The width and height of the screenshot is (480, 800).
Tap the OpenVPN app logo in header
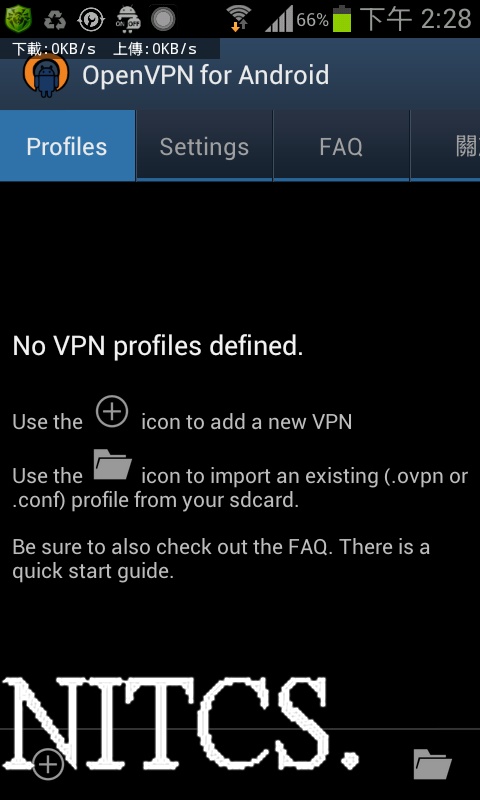[45, 76]
